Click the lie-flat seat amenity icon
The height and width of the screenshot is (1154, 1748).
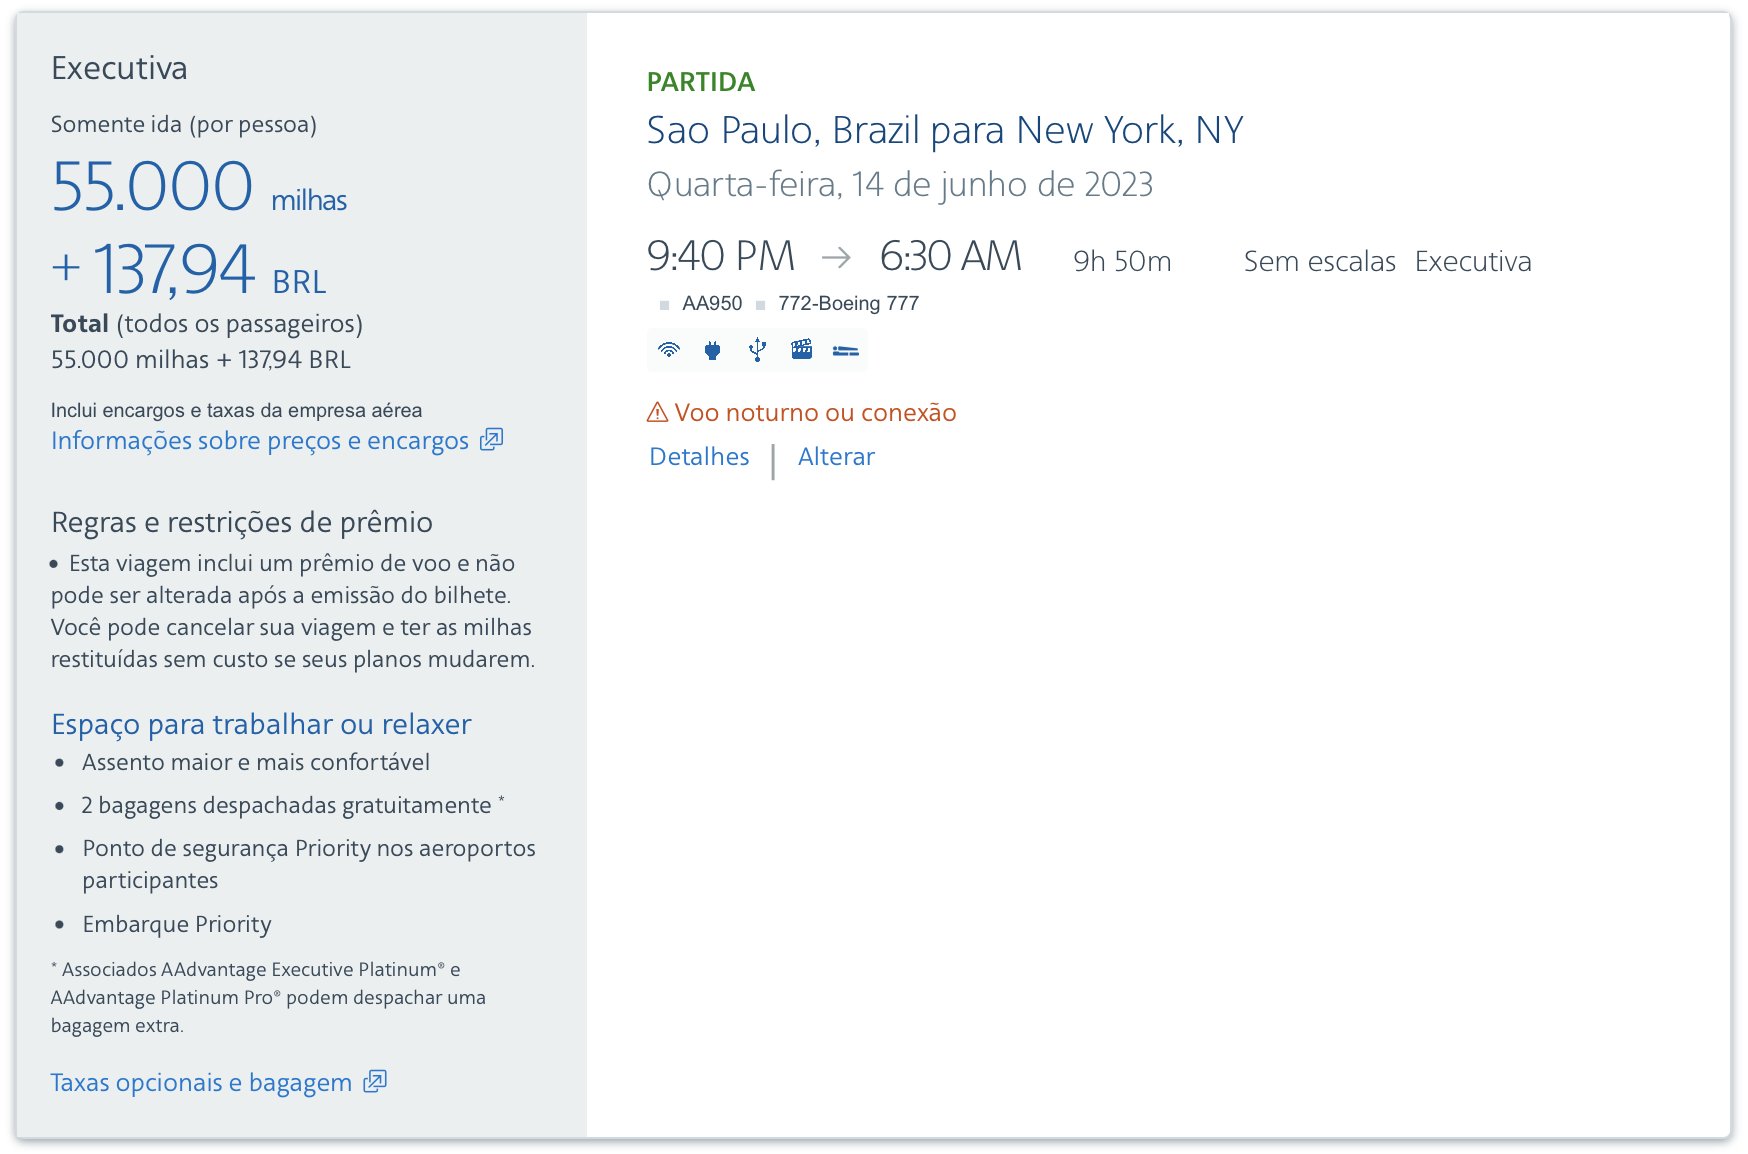pos(846,350)
